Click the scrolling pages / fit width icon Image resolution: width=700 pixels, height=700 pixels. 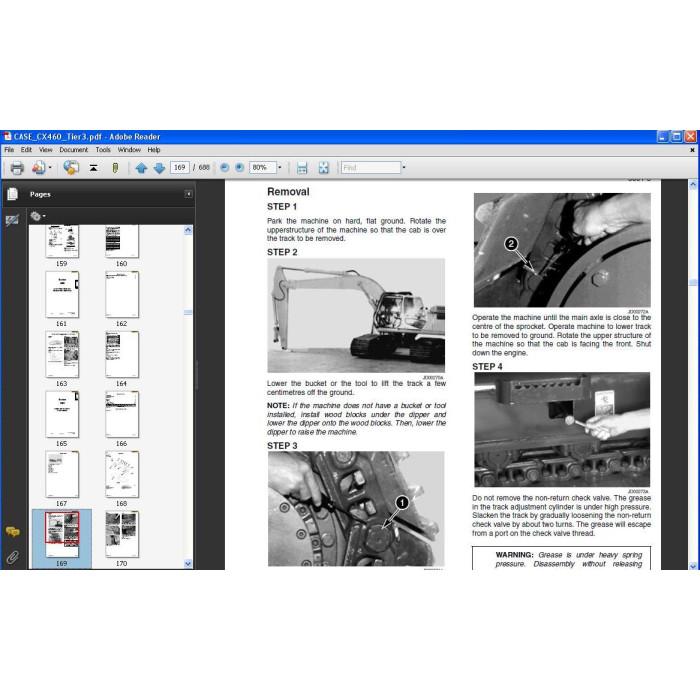[302, 168]
